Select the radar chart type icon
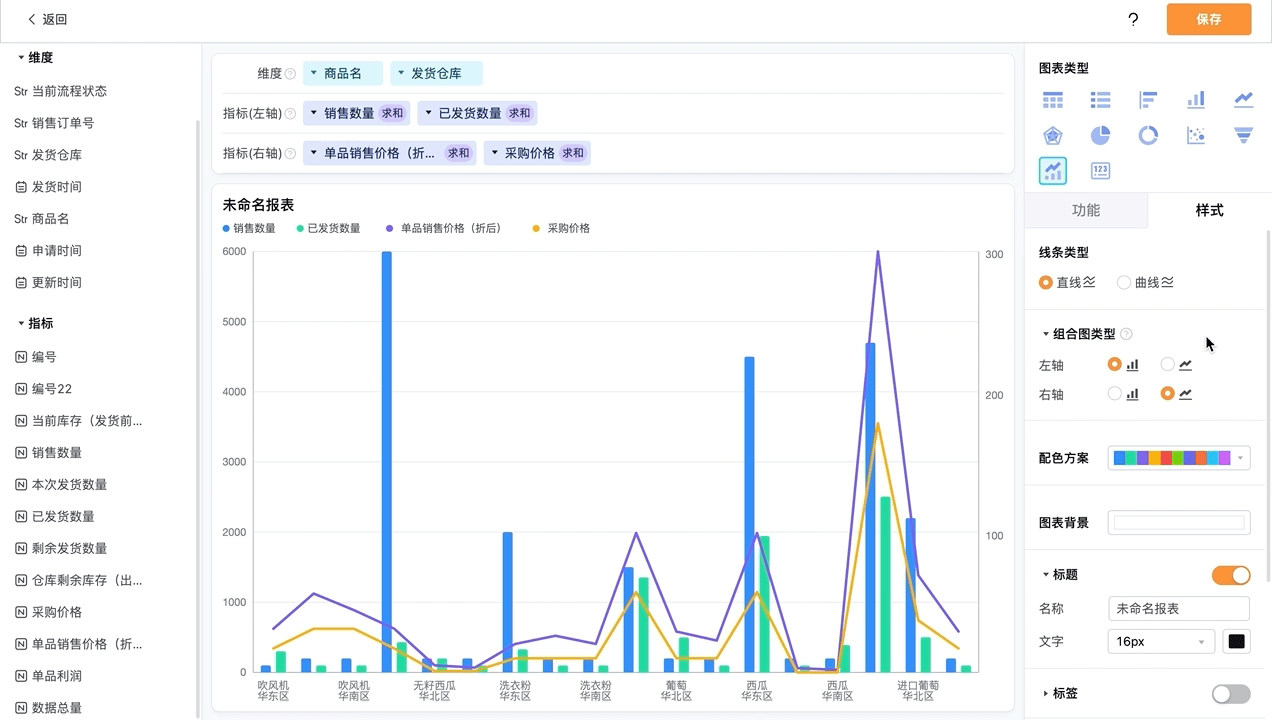1272x720 pixels. [1053, 135]
